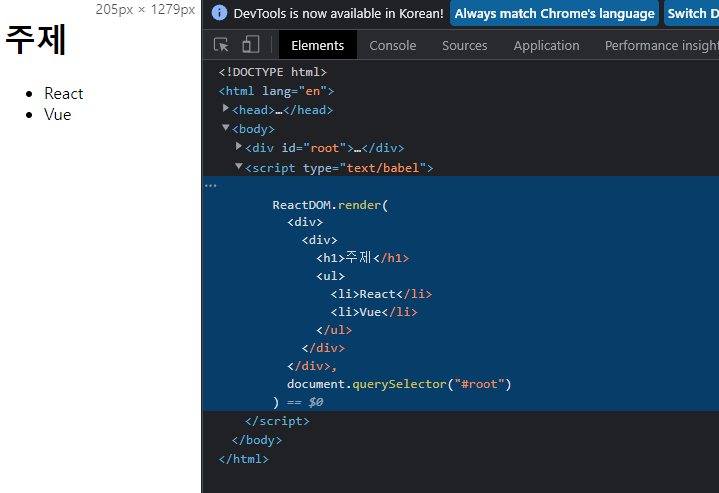Click the opening ul tag code line
The image size is (719, 493).
pyautogui.click(x=330, y=276)
